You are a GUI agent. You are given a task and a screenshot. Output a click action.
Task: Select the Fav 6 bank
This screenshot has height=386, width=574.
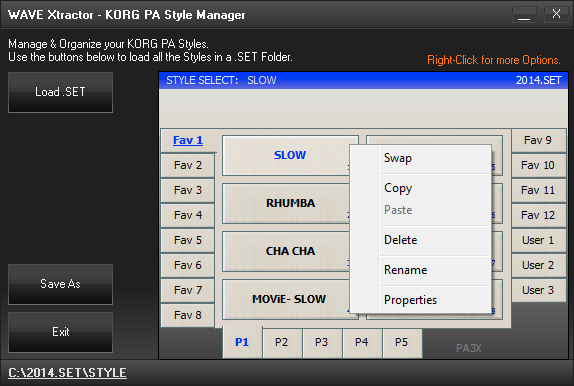pyautogui.click(x=188, y=265)
